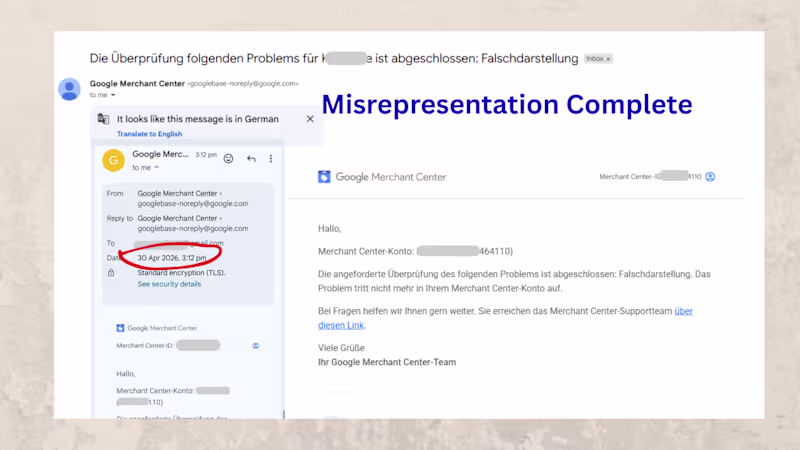Expand the 'to me' recipient arrow under sender
The image size is (800, 450).
coord(113,95)
